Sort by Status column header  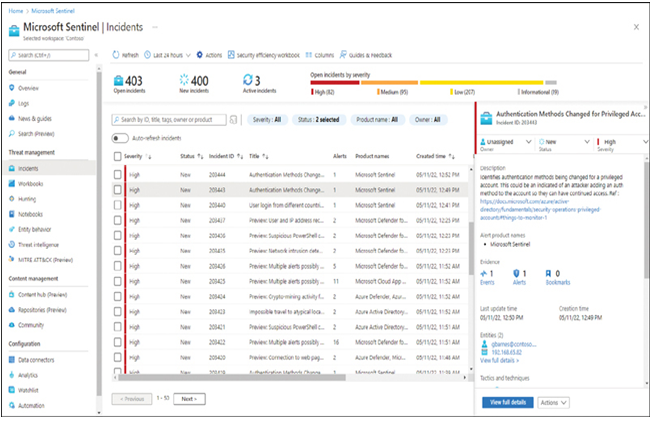[192, 157]
